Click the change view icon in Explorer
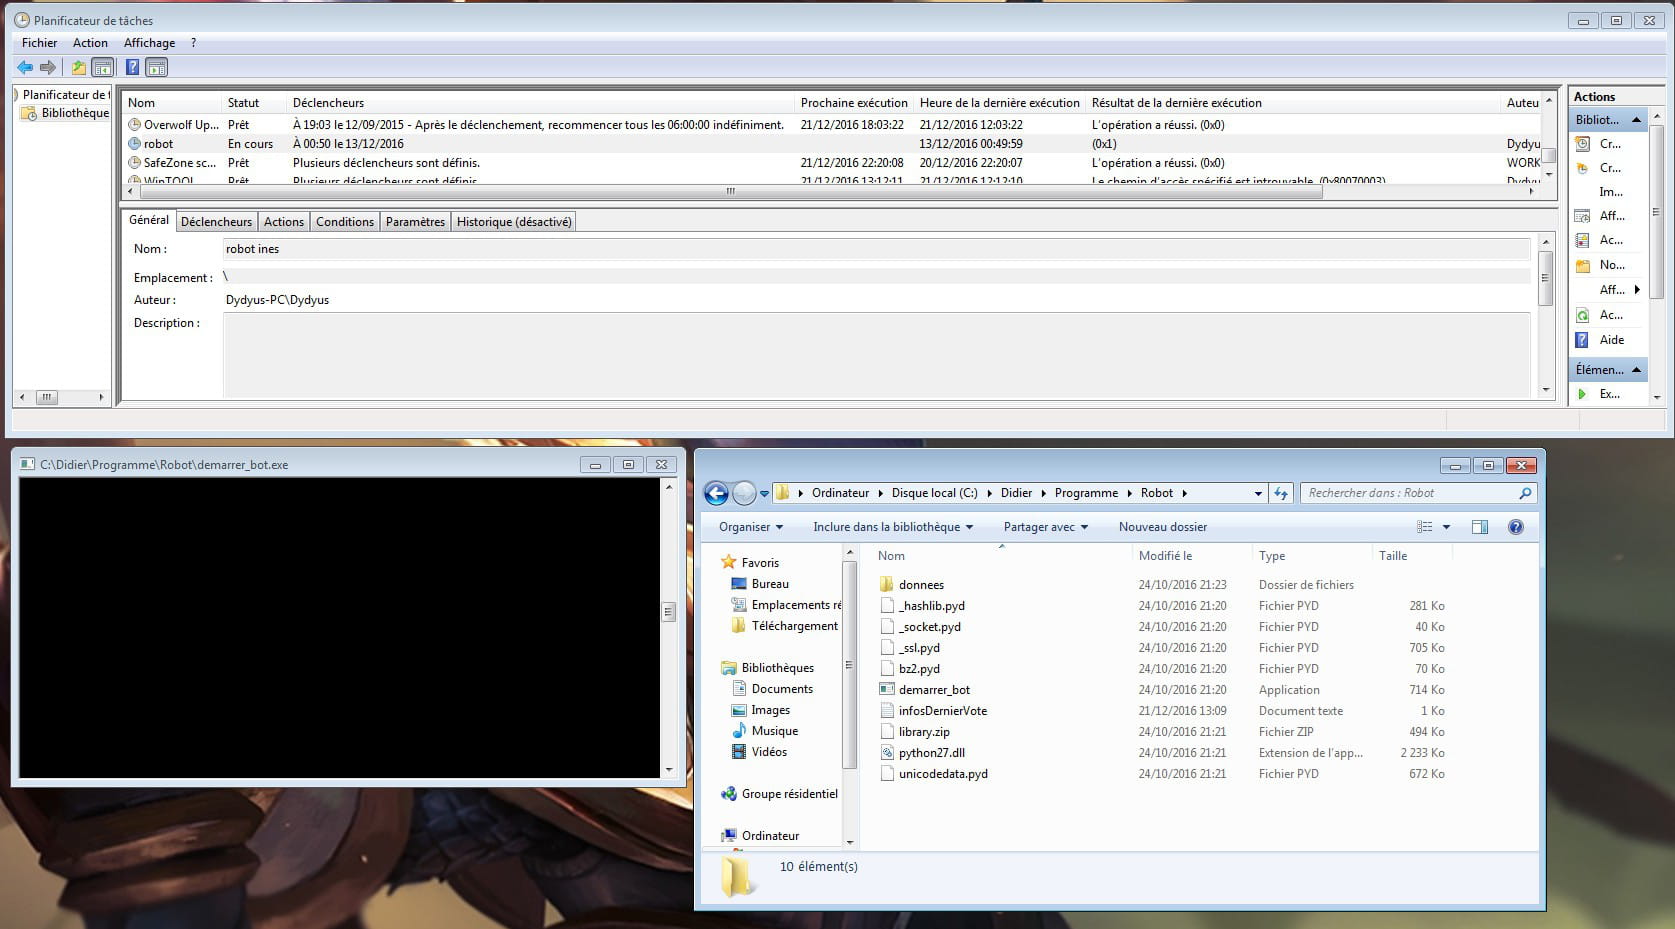This screenshot has height=929, width=1675. click(1425, 527)
